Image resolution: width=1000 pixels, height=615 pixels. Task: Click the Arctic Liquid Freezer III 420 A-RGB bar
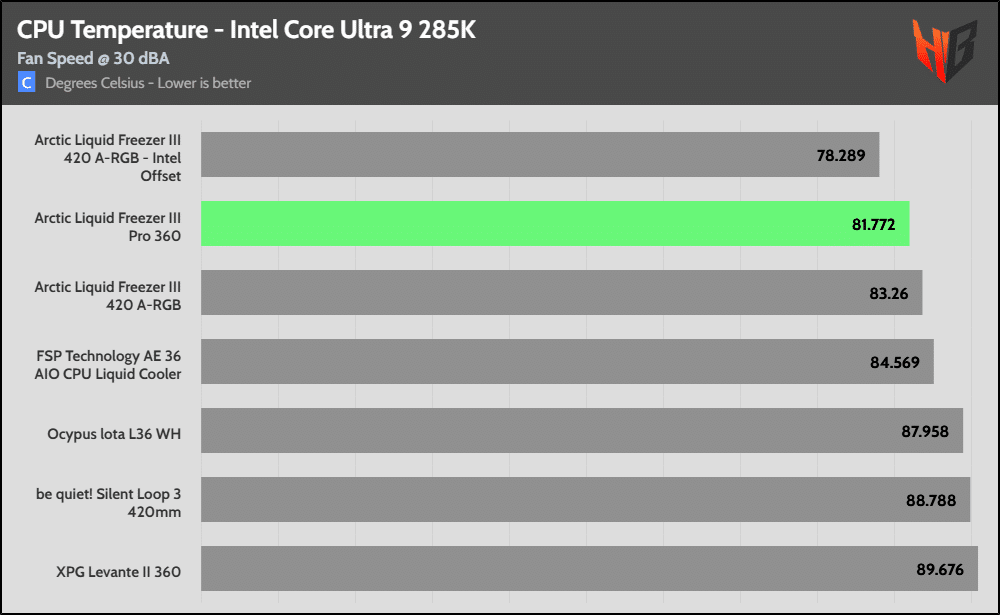pos(561,292)
